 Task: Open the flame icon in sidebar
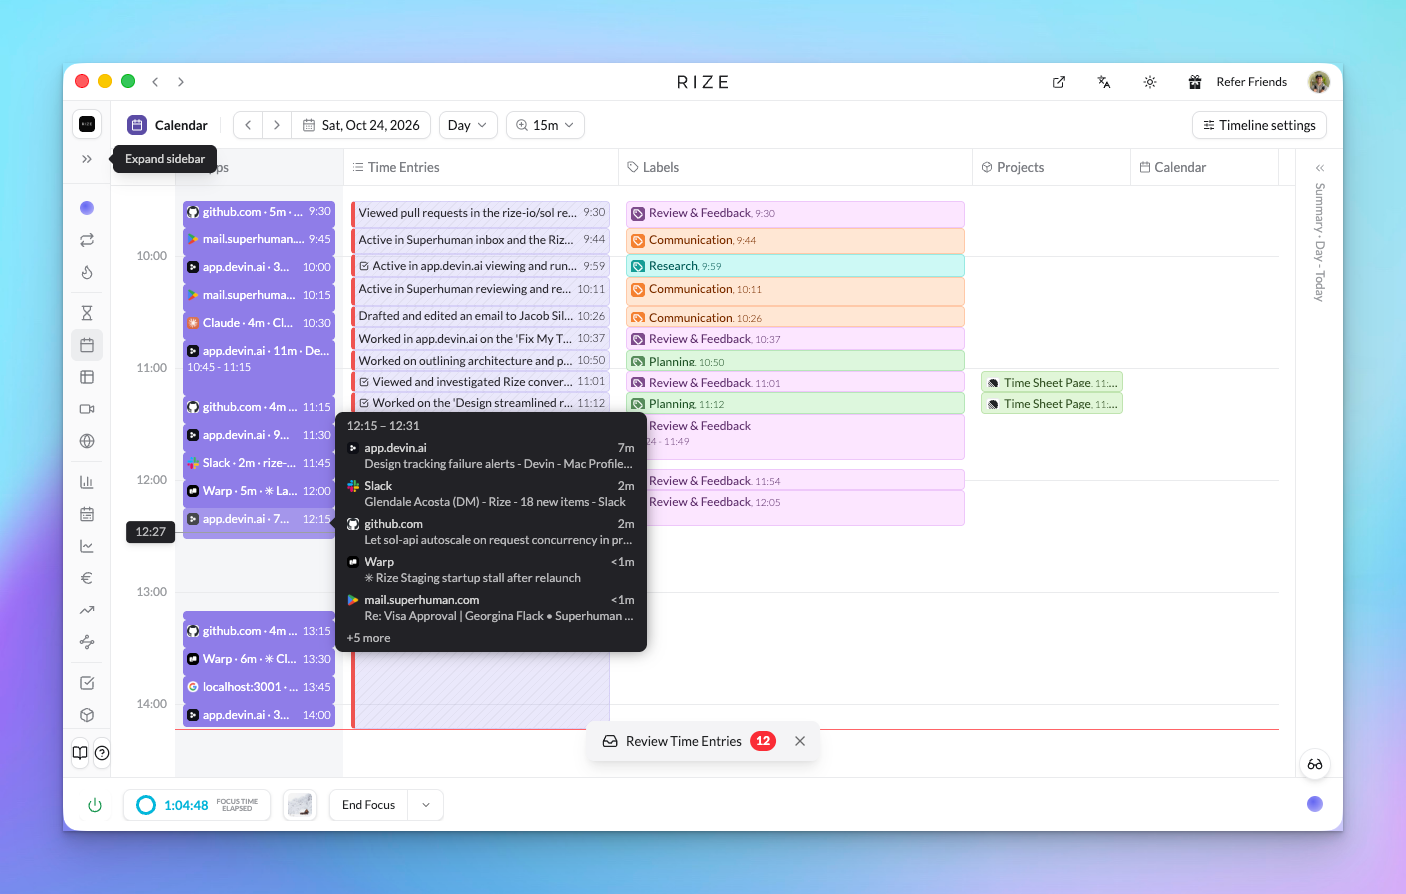click(x=87, y=272)
